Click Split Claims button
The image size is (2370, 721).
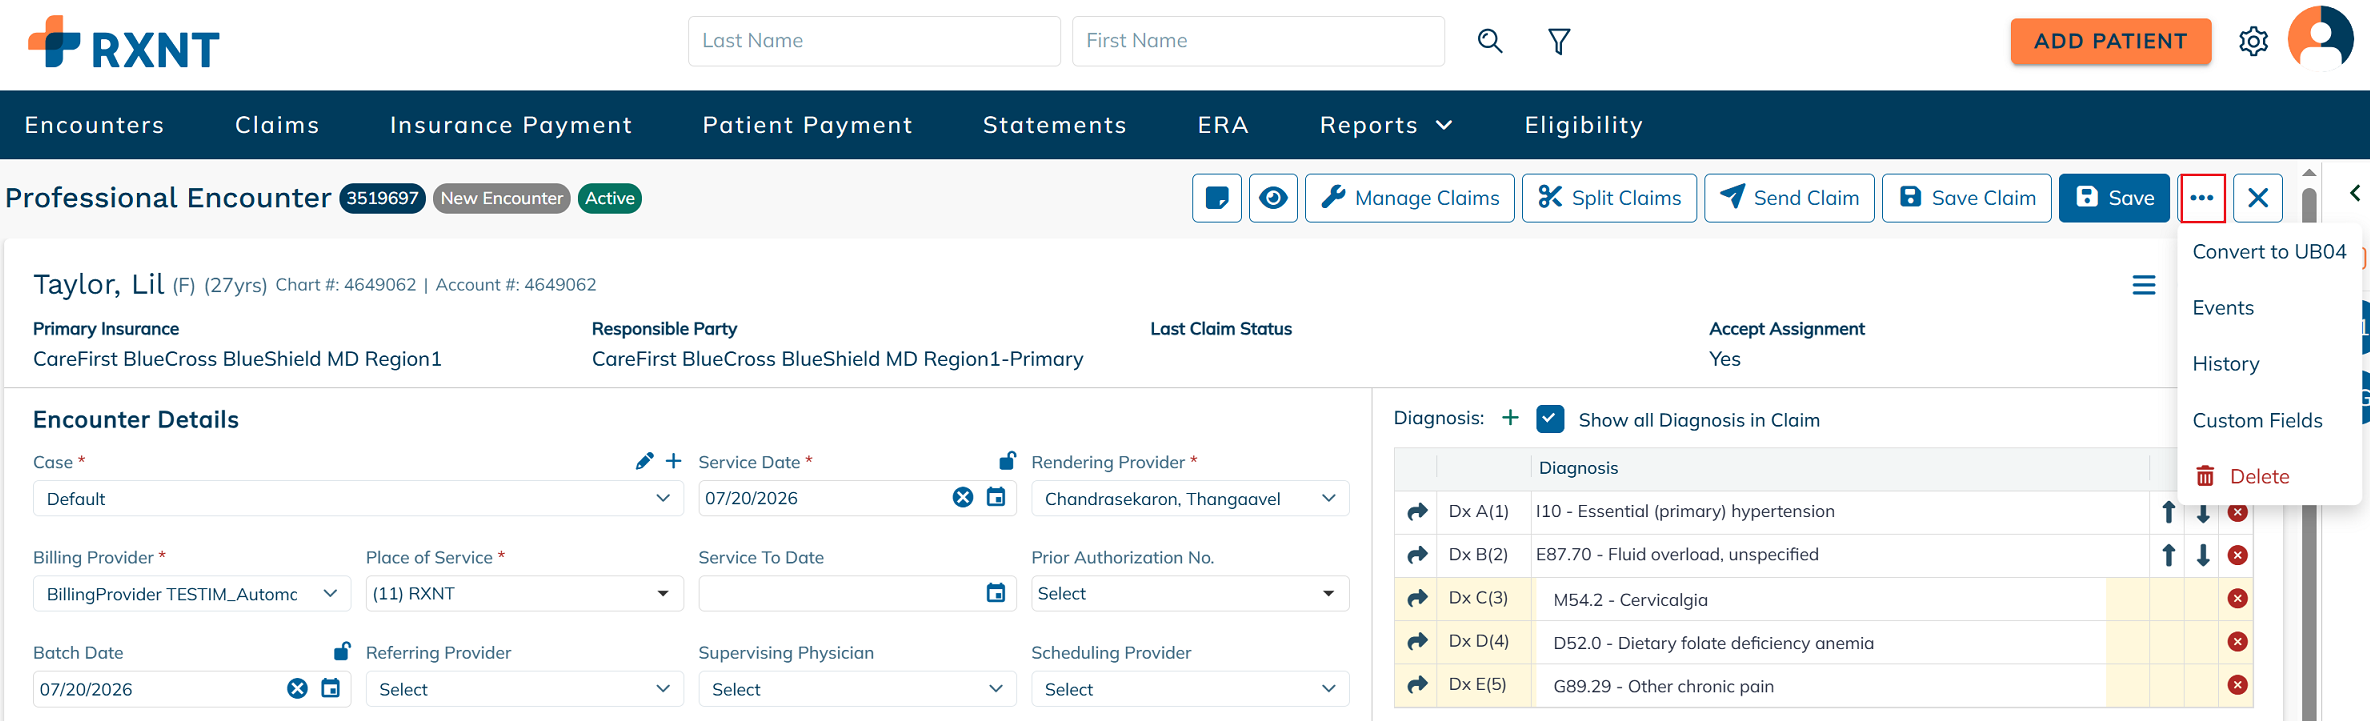pos(1609,198)
